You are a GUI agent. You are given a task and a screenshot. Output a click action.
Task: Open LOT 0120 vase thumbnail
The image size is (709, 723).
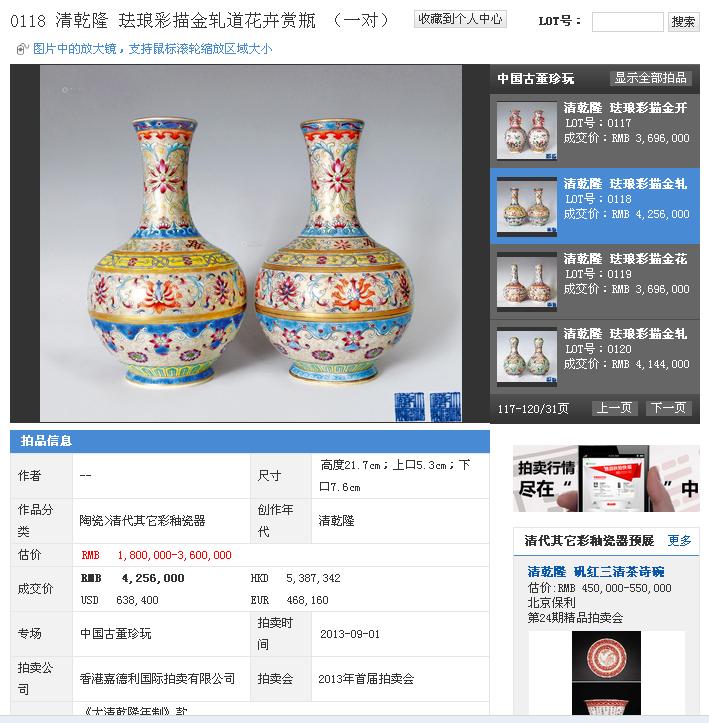click(526, 356)
